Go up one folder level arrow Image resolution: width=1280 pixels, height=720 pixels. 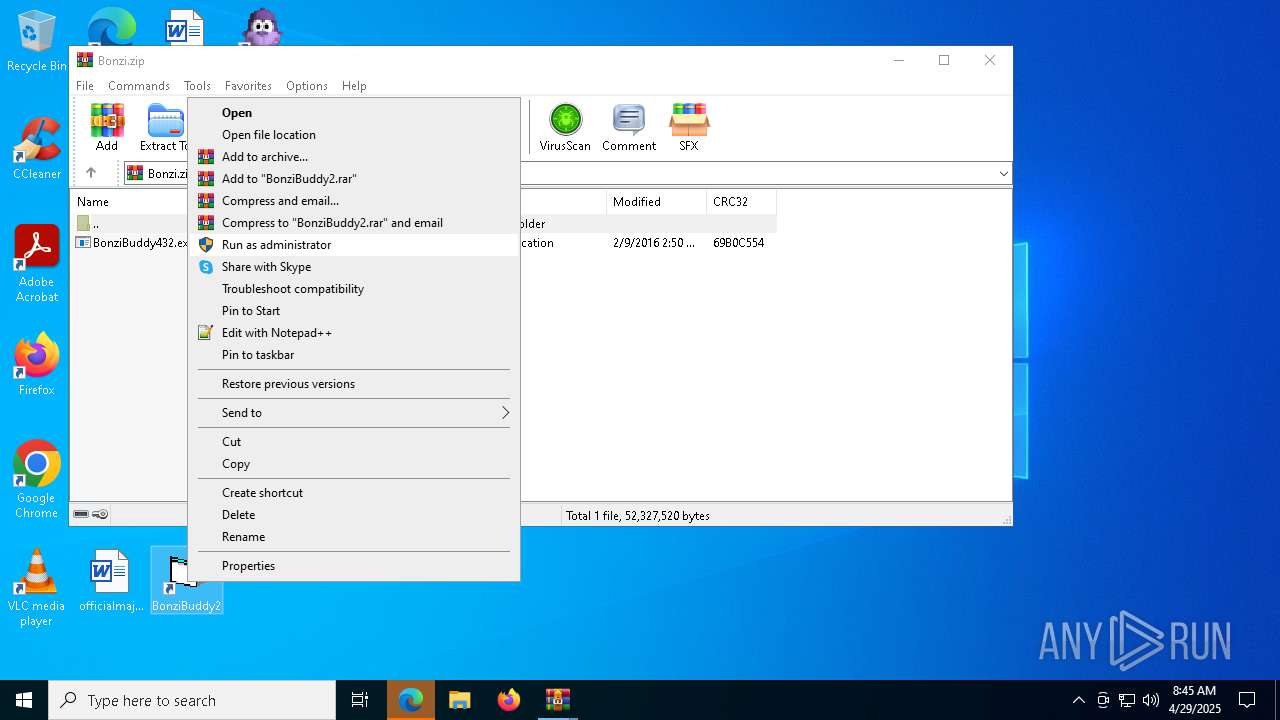pos(91,173)
